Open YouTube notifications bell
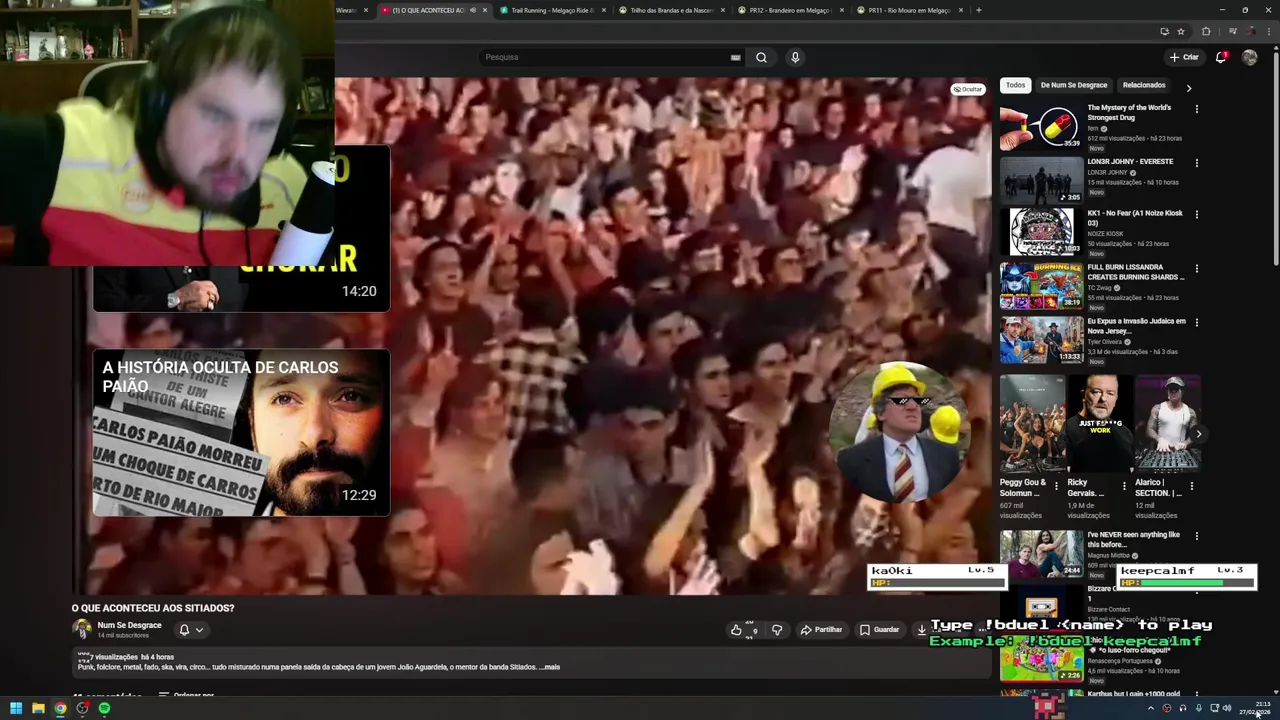The height and width of the screenshot is (720, 1280). (x=1221, y=57)
